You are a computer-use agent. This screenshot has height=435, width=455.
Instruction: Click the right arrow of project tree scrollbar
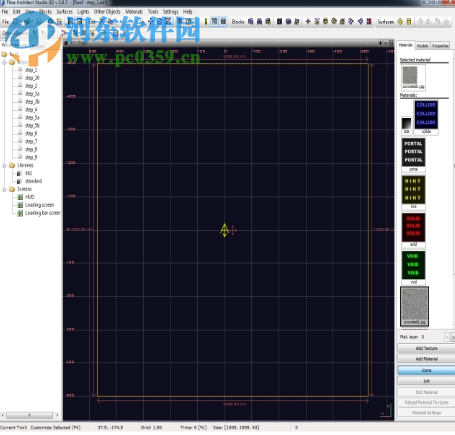click(x=57, y=415)
